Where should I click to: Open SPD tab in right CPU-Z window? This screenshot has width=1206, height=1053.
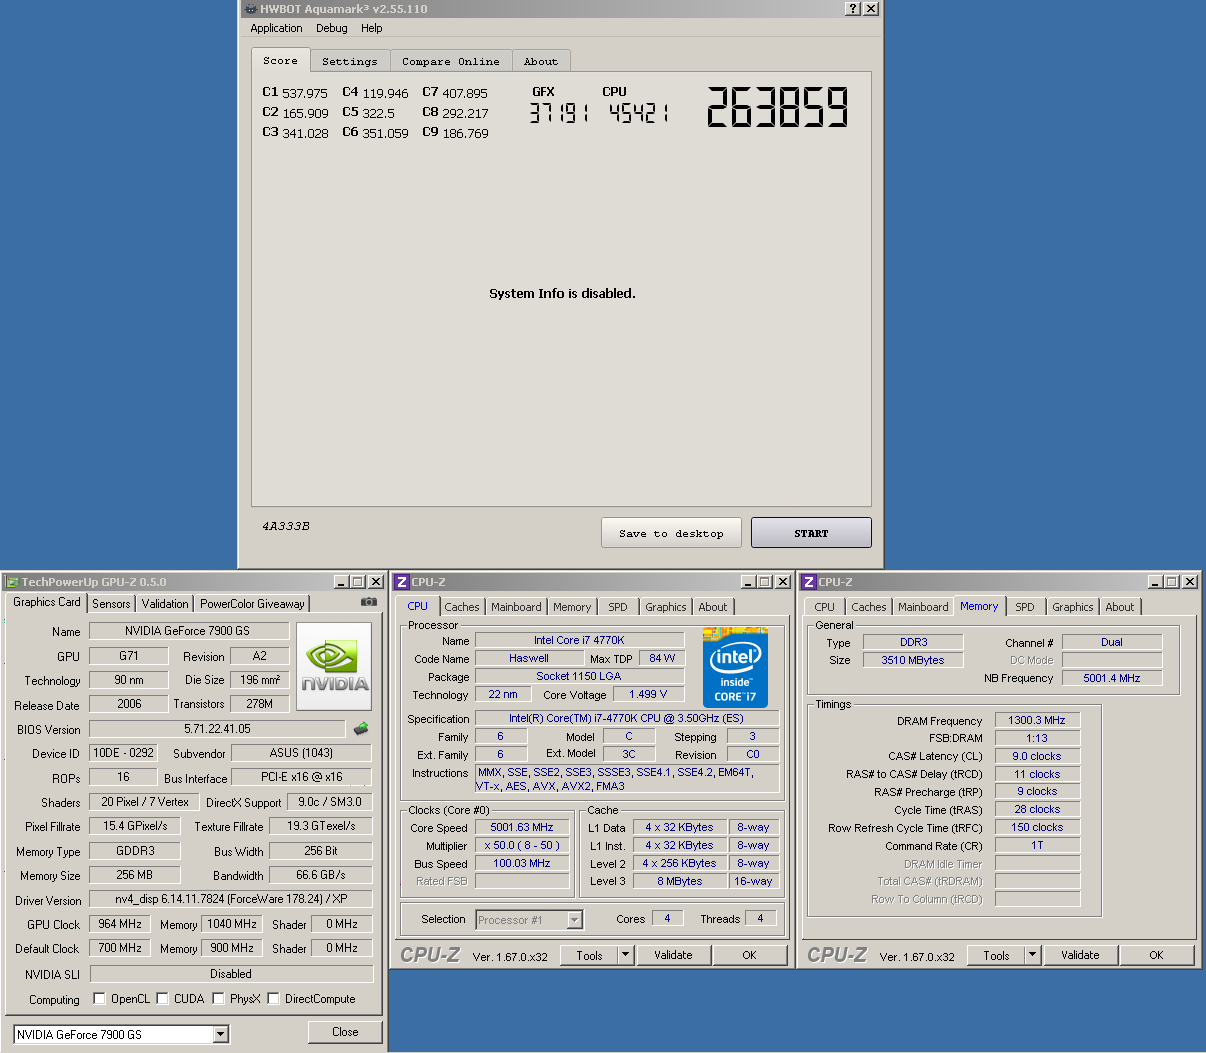(x=1025, y=607)
